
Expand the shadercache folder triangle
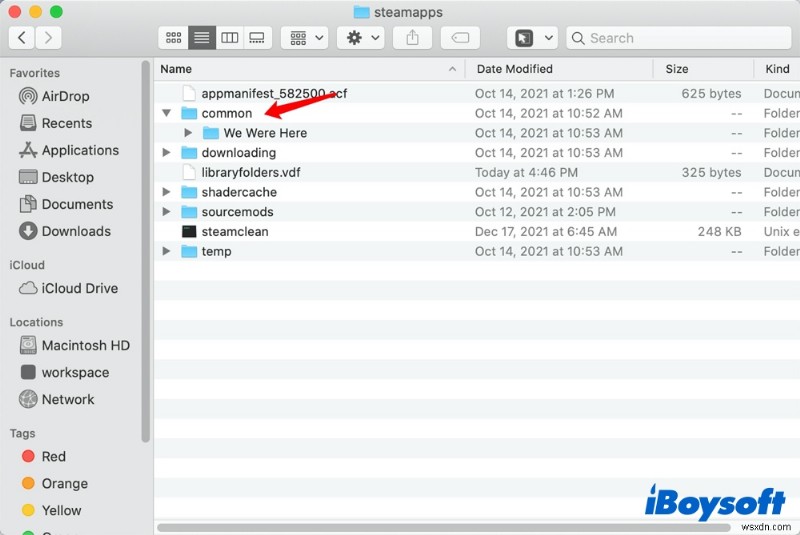pyautogui.click(x=166, y=192)
